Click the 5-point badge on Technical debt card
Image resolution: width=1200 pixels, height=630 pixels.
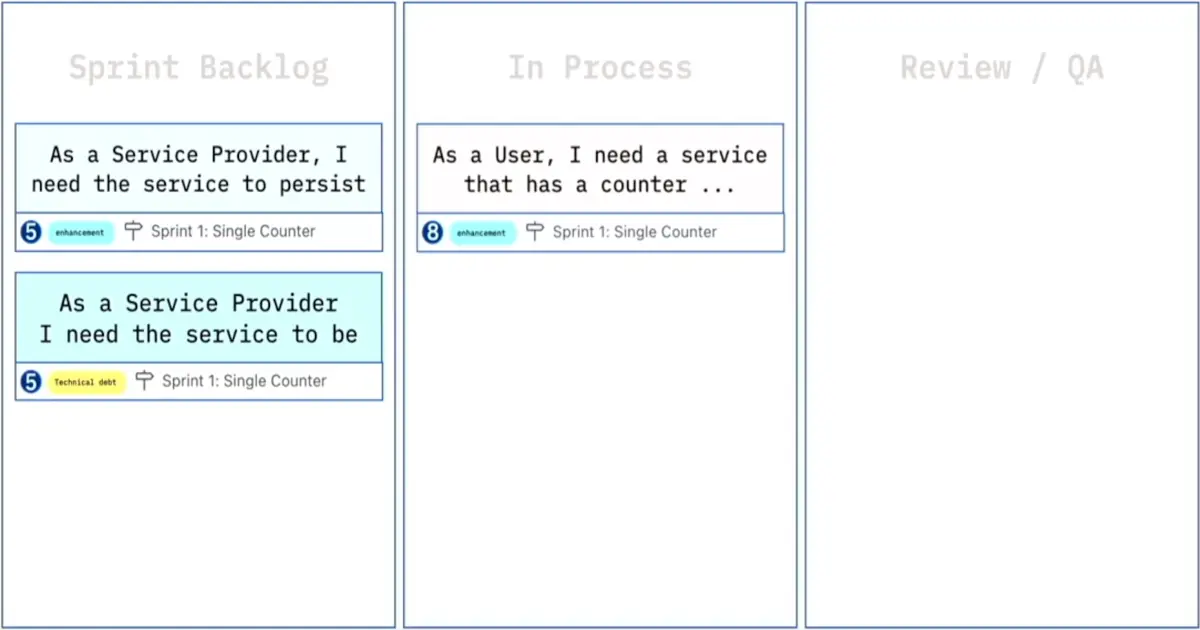click(x=31, y=381)
